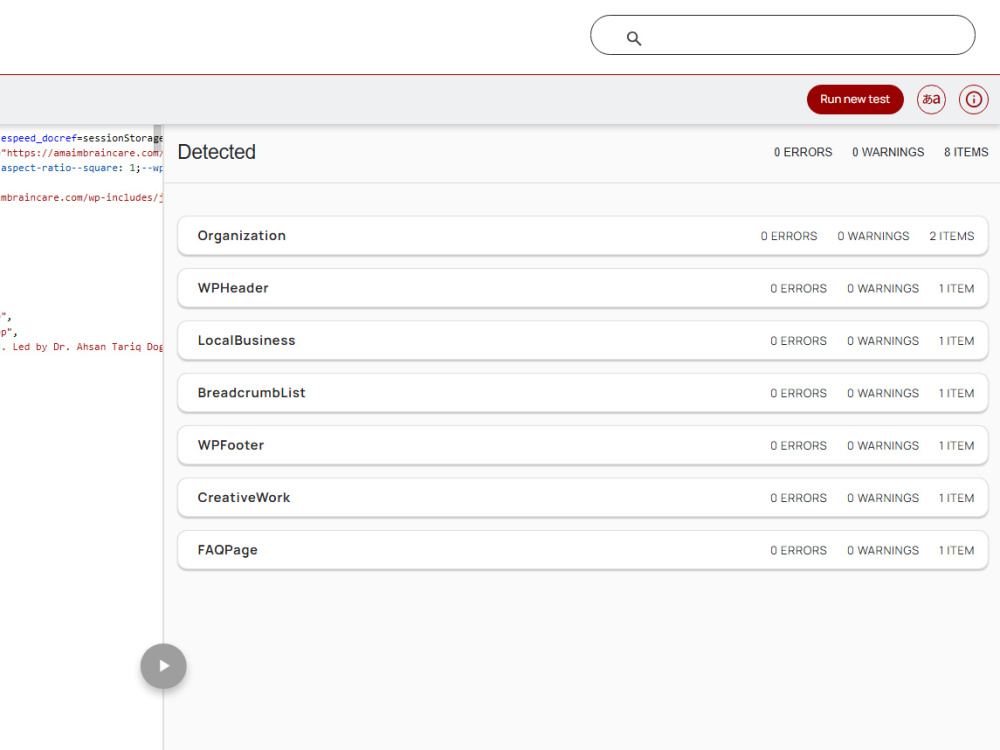Expand the BreadcrumbList result row

tap(582, 393)
